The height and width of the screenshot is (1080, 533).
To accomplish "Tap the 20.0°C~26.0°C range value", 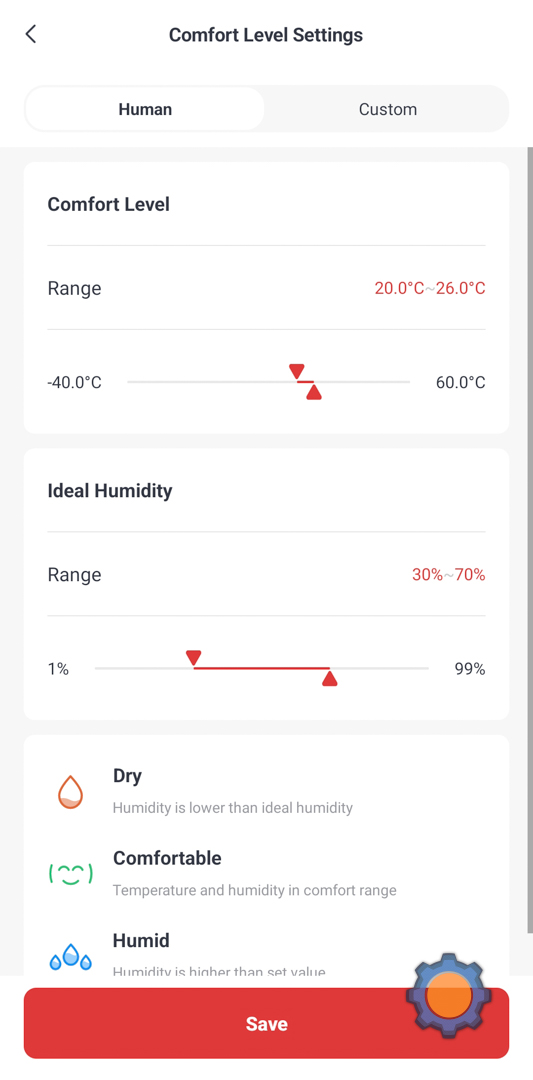I will coord(430,288).
